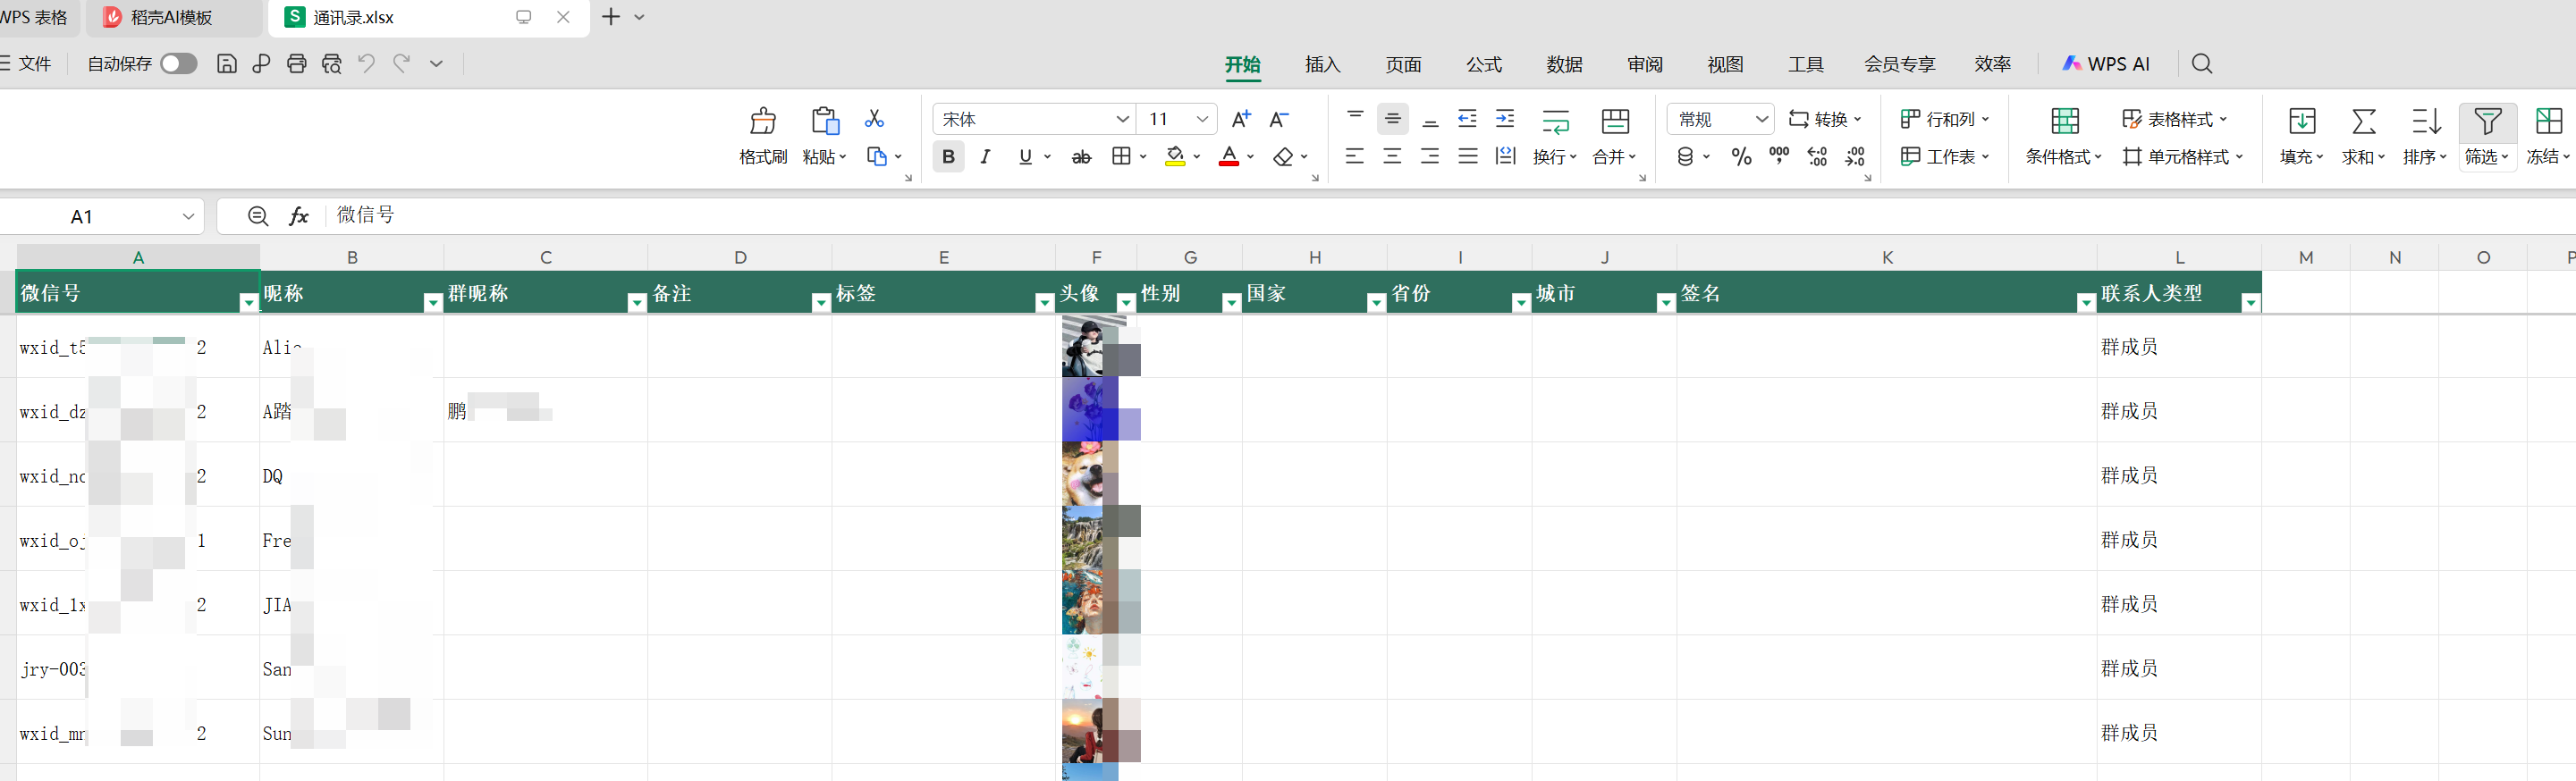Click the Redo arrow

402,64
